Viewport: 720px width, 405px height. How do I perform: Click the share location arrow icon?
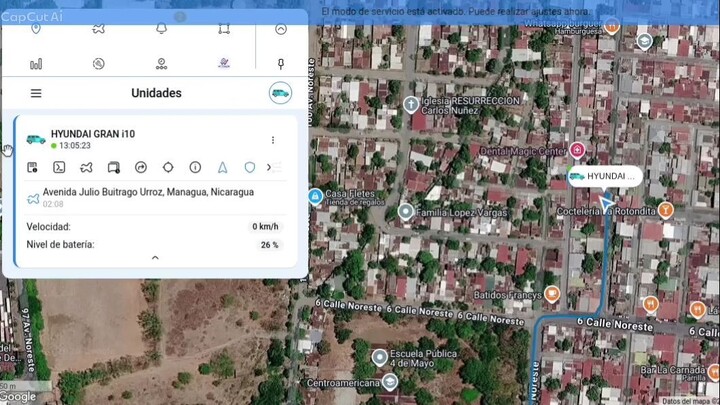tap(141, 168)
